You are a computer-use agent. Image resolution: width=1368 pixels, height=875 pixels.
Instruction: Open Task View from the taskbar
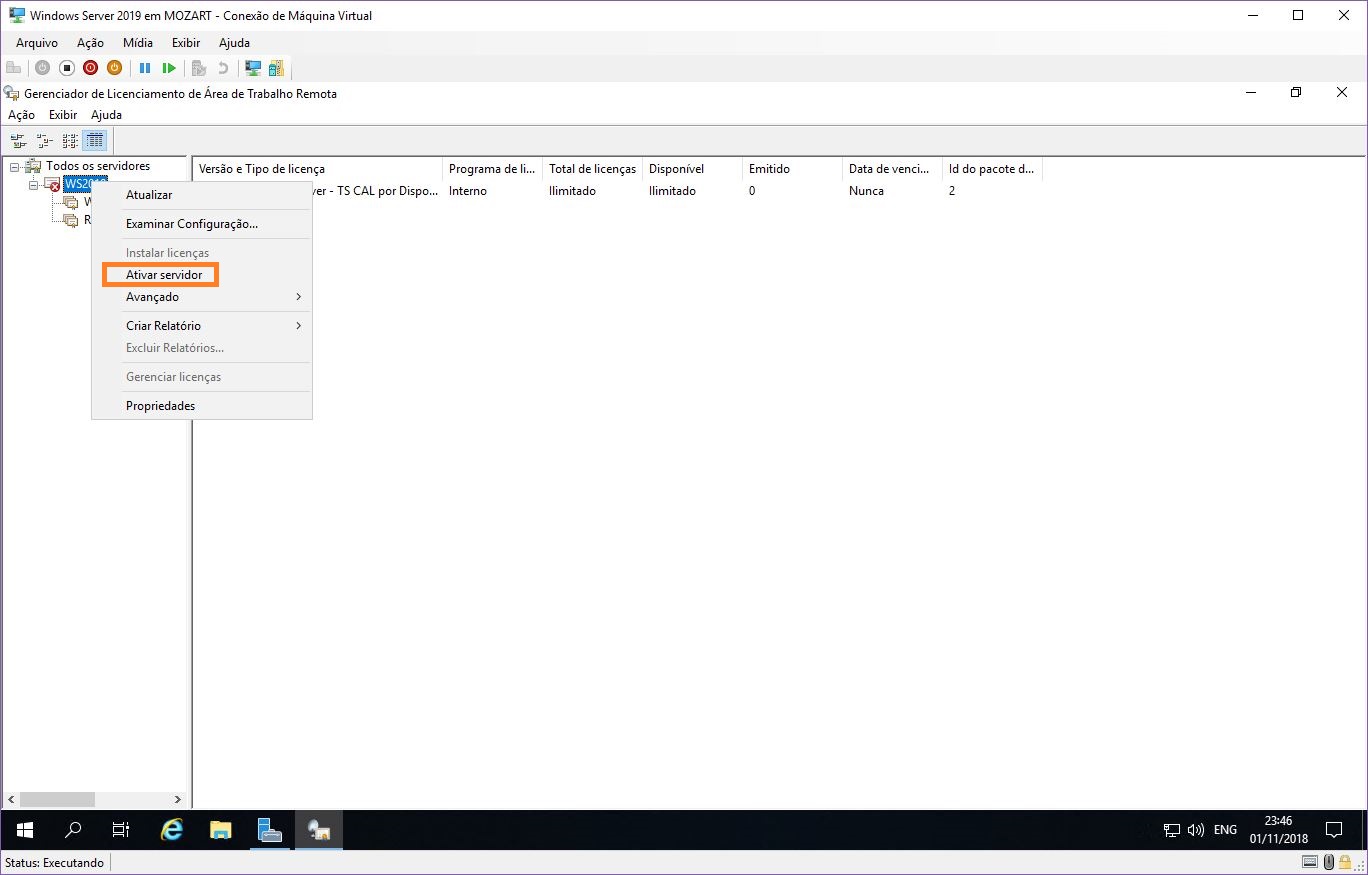(x=121, y=829)
